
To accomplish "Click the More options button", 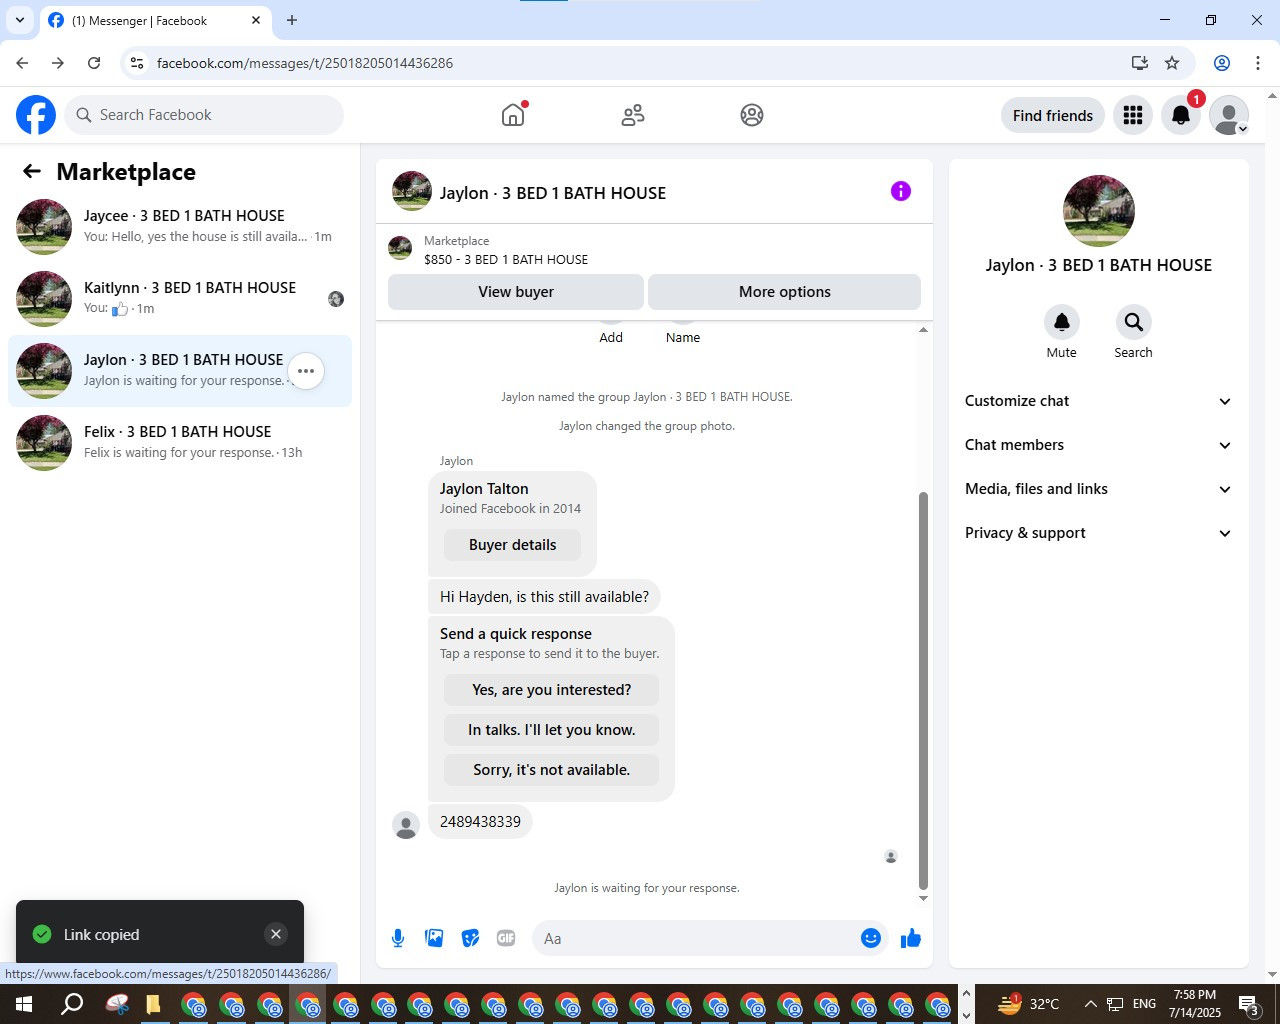I will pos(785,292).
